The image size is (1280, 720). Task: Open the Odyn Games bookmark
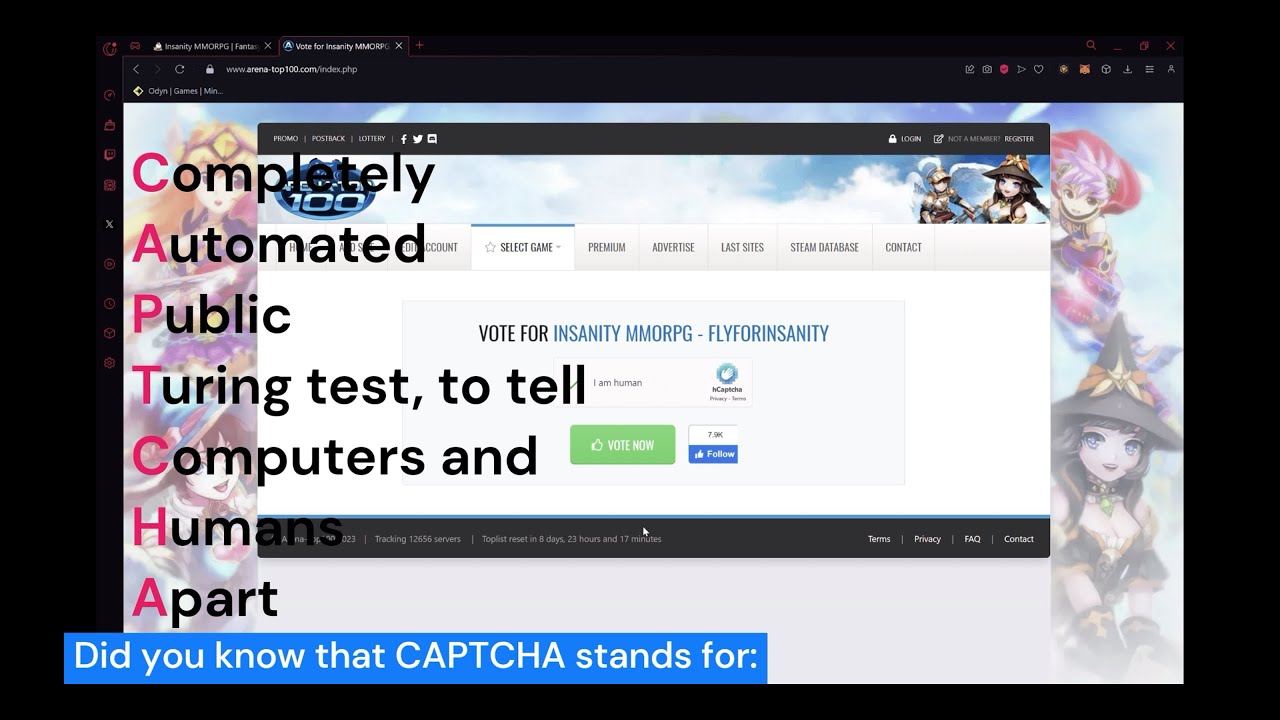[x=178, y=91]
